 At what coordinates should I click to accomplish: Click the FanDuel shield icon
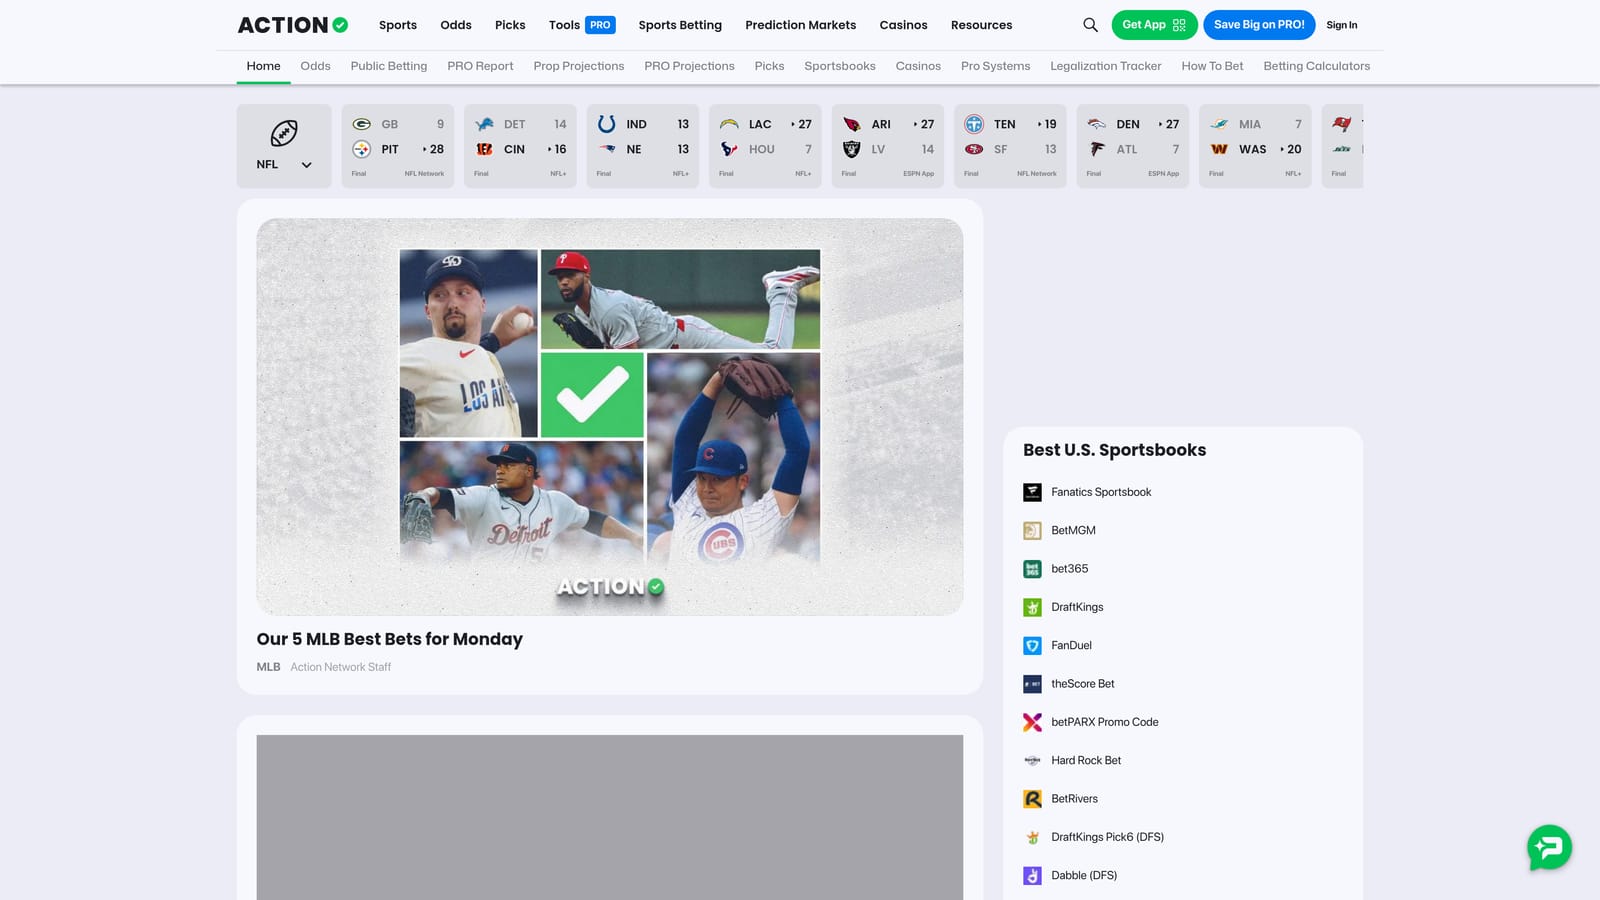[1032, 645]
